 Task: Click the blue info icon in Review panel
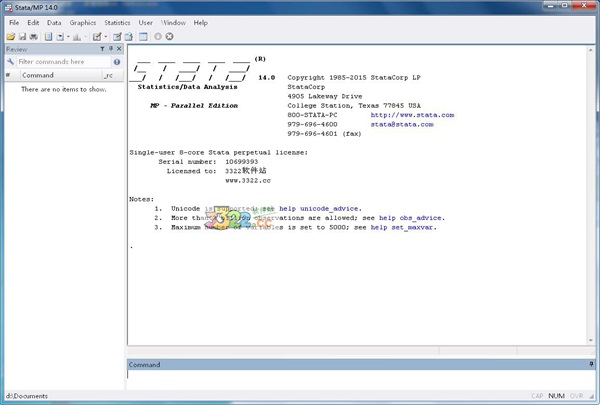pyautogui.click(x=117, y=62)
